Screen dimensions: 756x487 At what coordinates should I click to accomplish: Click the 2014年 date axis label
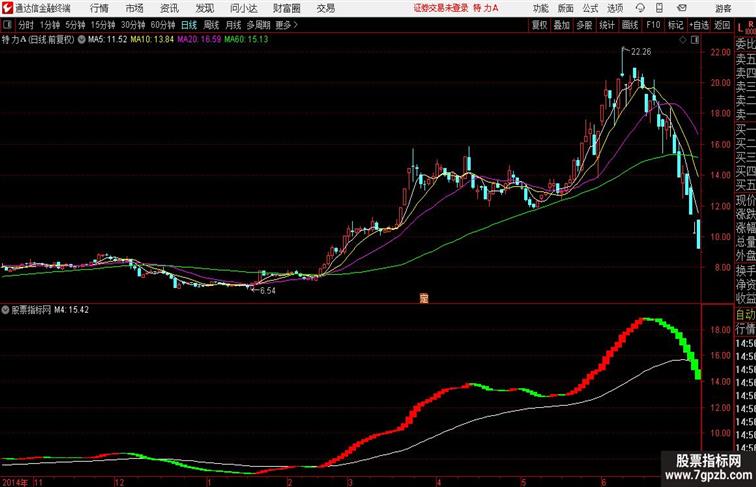15,482
